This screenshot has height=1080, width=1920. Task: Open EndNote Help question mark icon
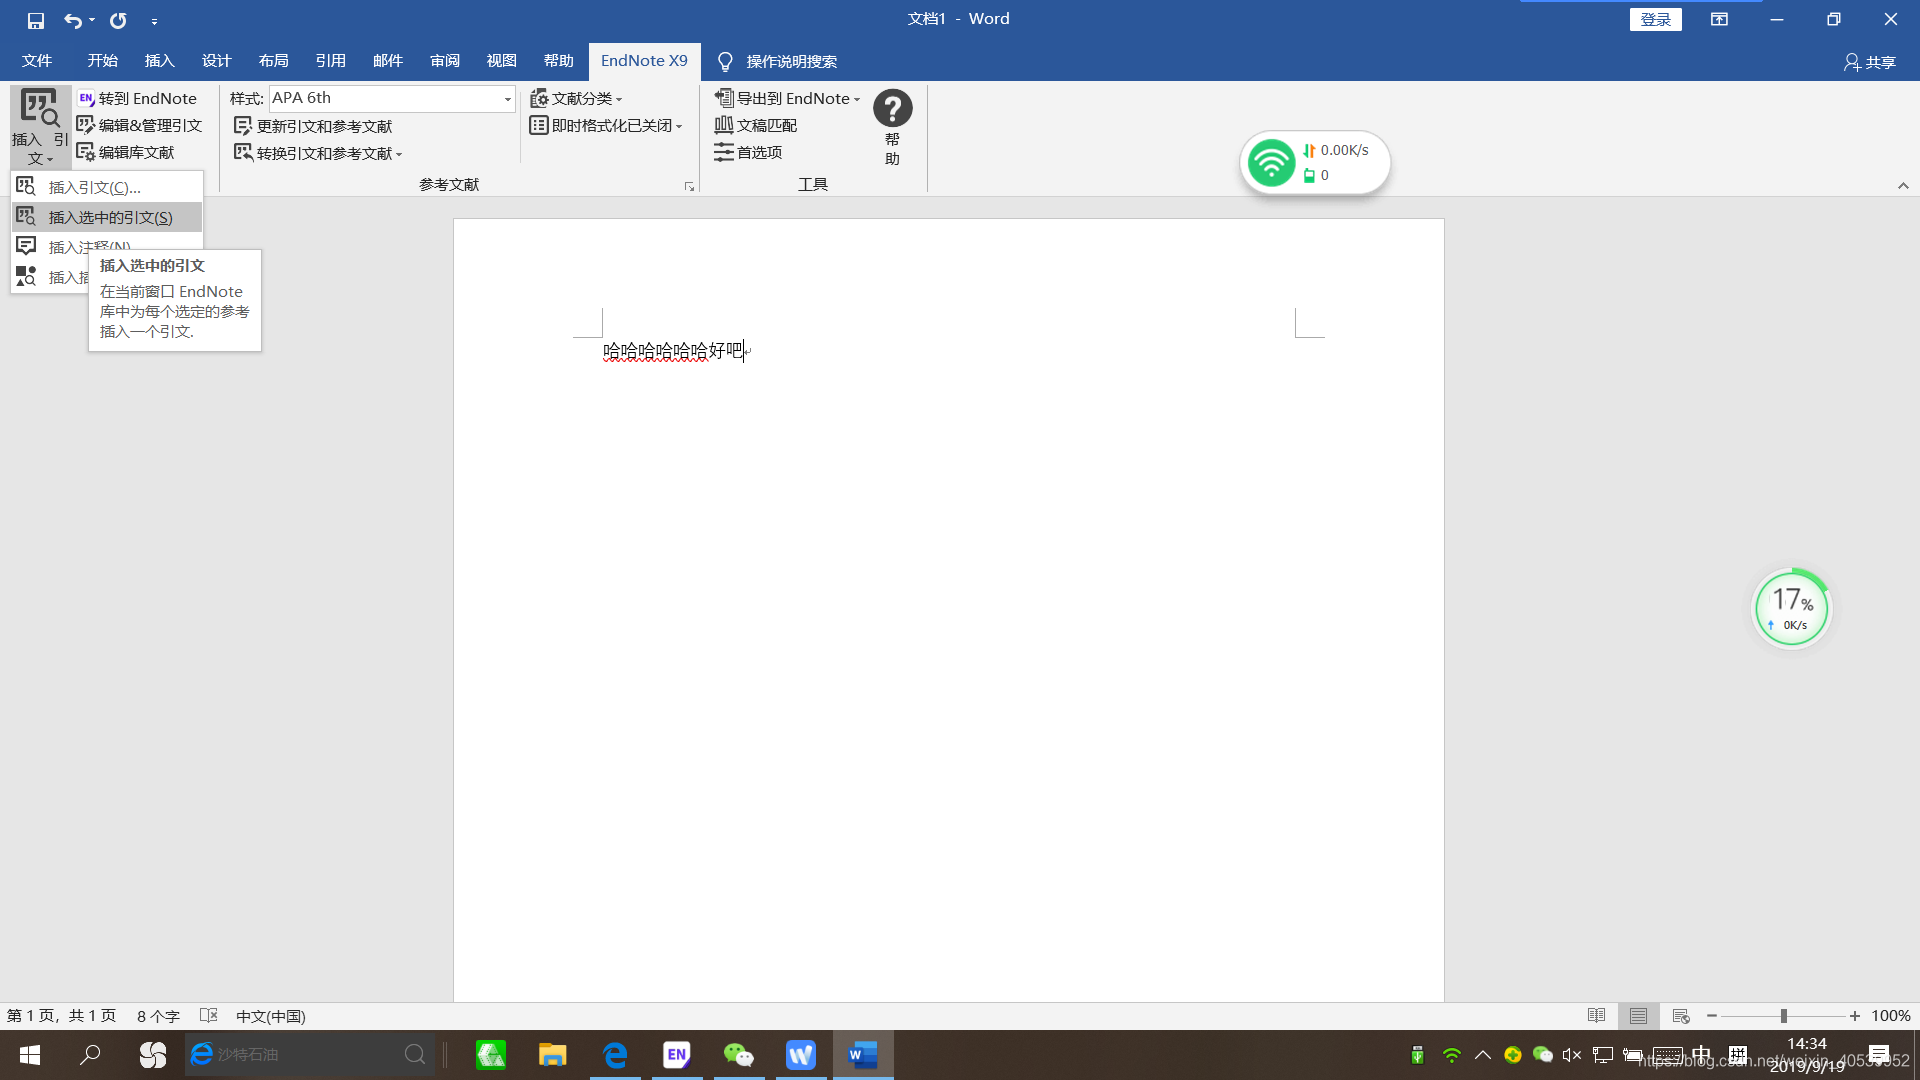pos(892,109)
